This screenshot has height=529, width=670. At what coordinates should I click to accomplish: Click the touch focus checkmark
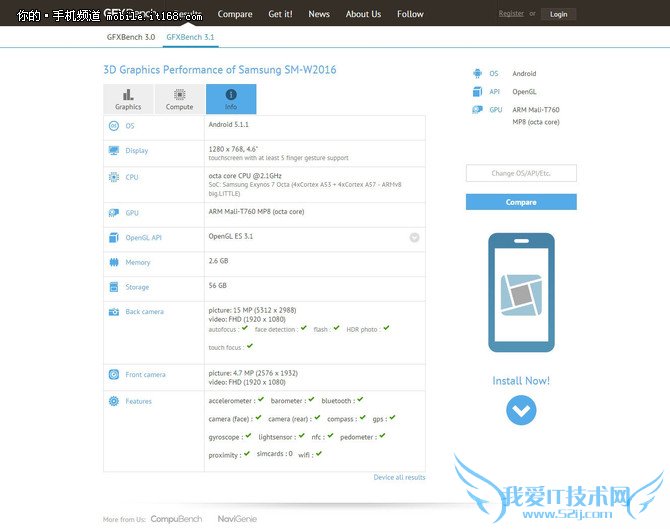tap(250, 346)
